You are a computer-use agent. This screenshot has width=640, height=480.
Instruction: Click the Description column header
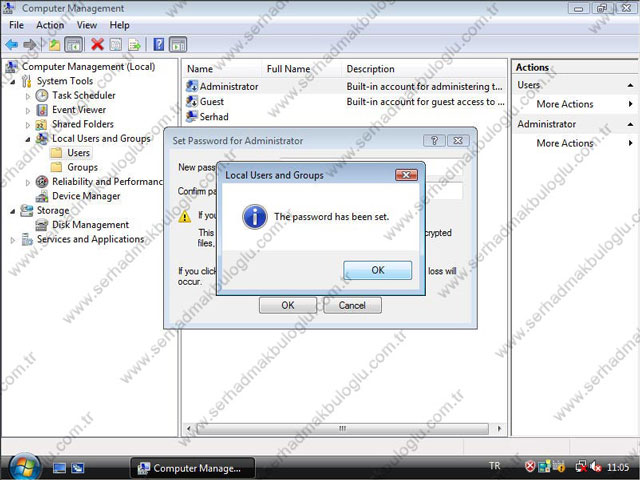[423, 69]
